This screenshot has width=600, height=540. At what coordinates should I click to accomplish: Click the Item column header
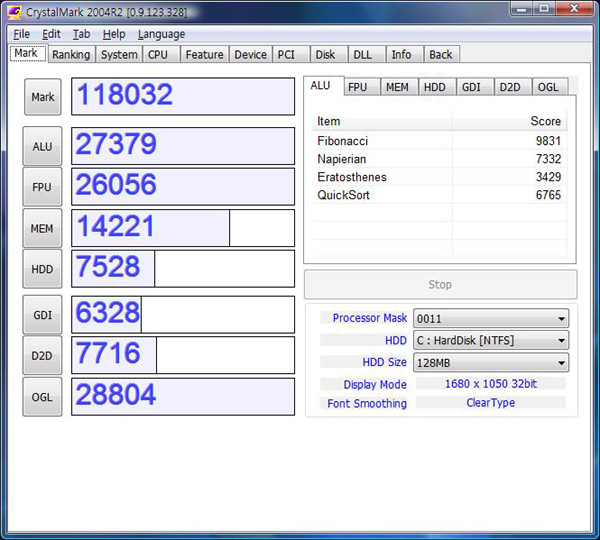tap(382, 121)
